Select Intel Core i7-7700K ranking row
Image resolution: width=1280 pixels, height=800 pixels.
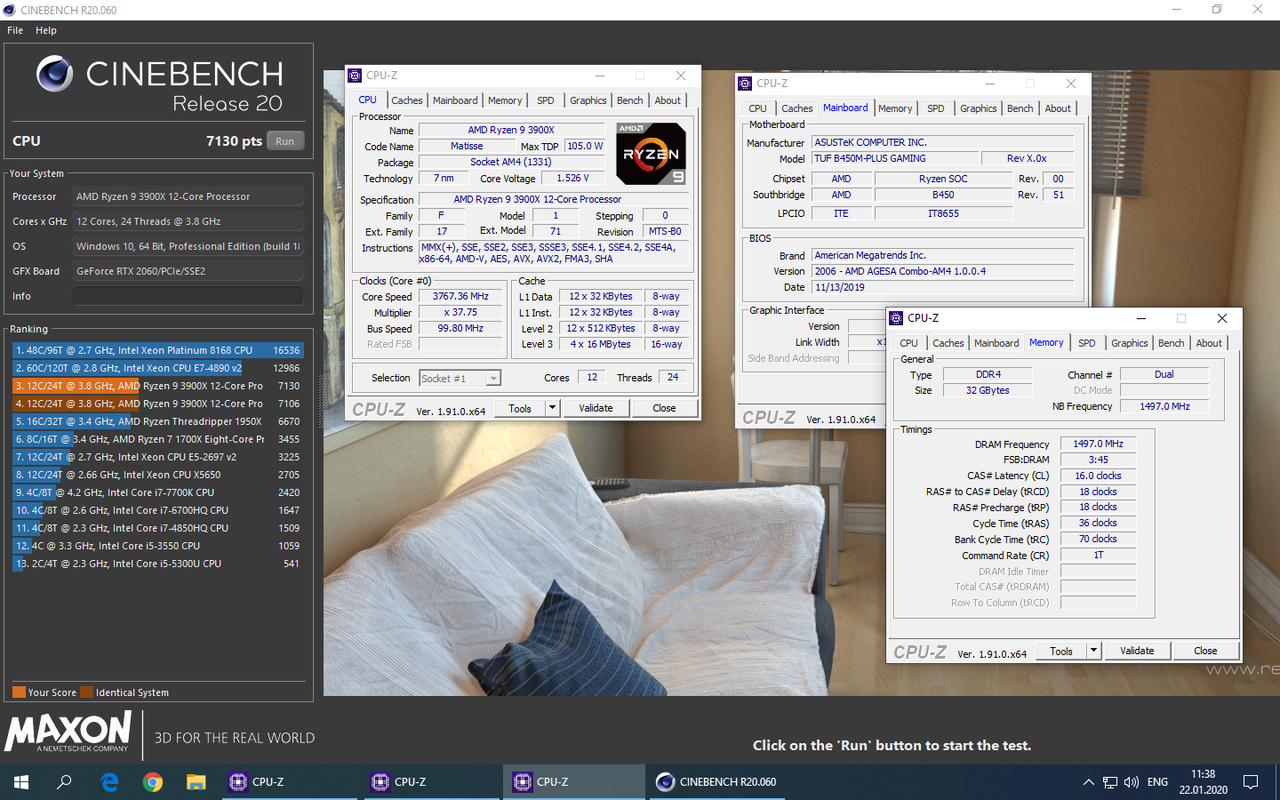point(158,492)
